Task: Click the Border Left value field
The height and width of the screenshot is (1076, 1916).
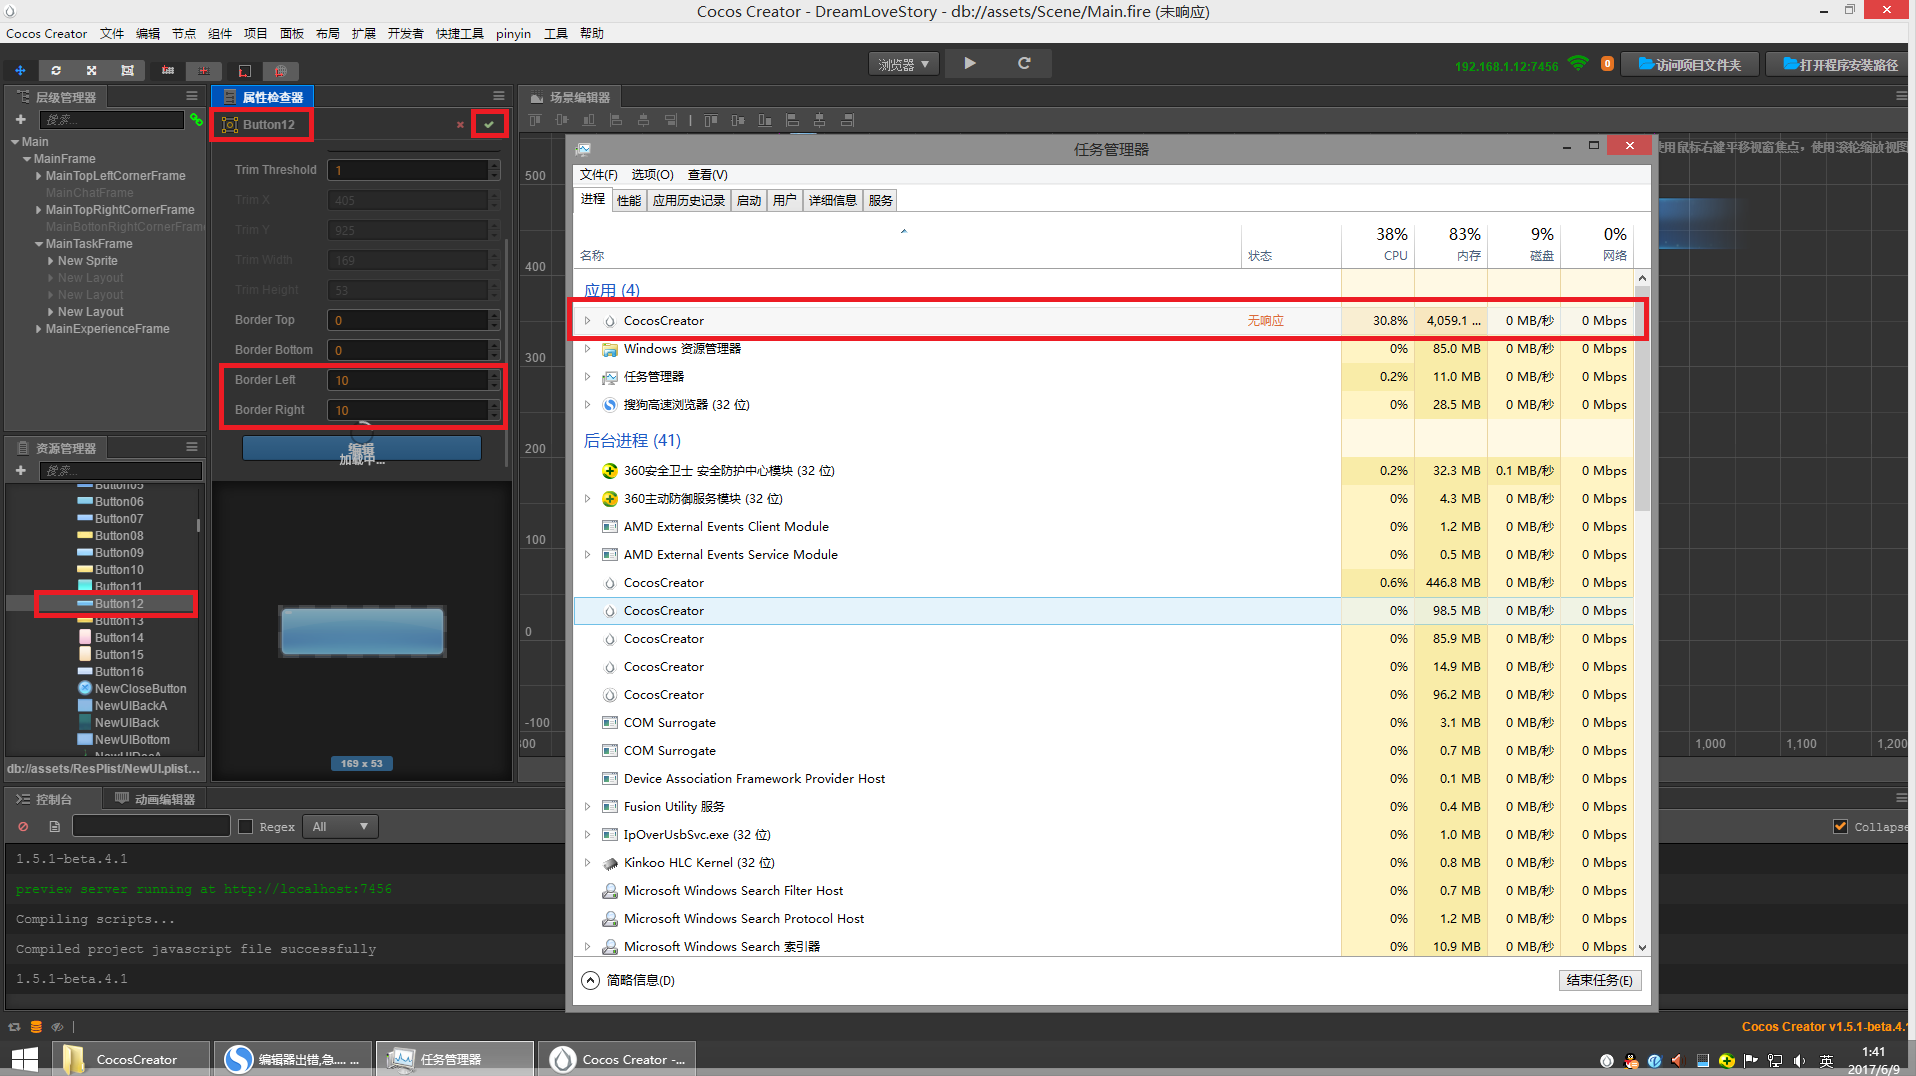Action: (x=408, y=380)
